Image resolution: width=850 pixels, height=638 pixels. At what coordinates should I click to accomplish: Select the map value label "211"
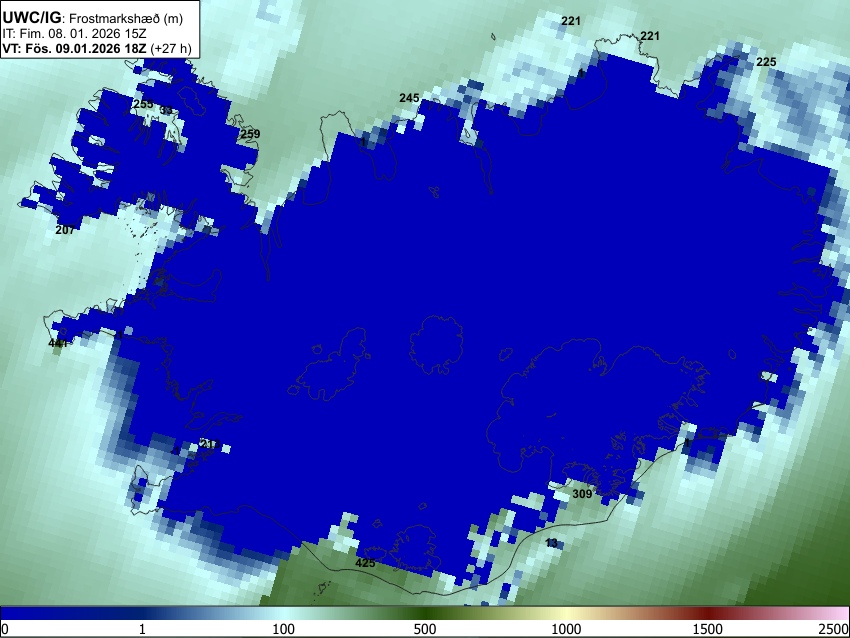pyautogui.click(x=209, y=444)
